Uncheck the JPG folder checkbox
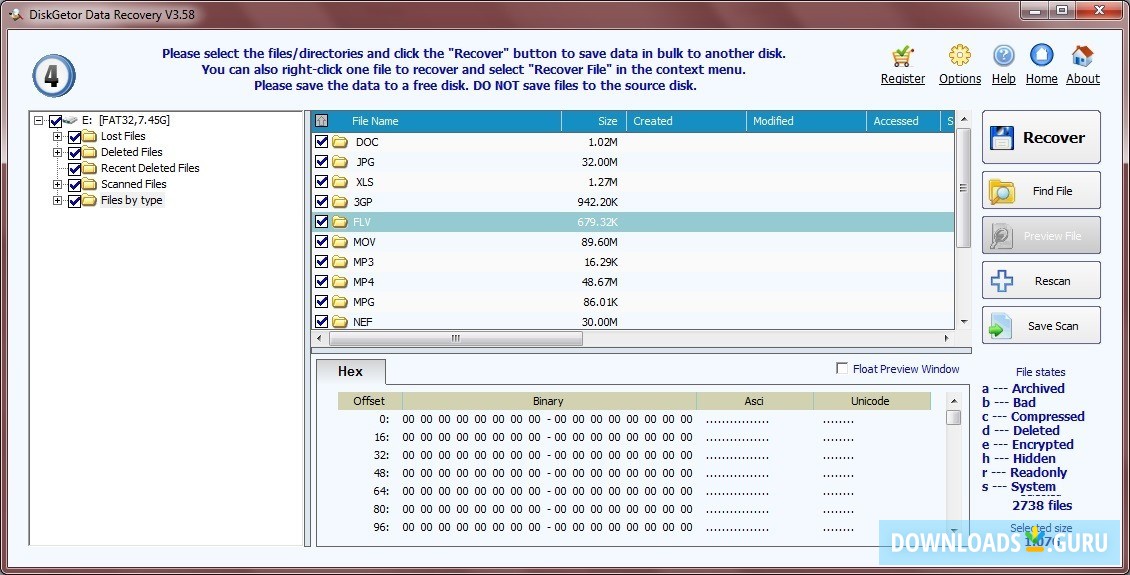Screen dimensions: 1130x575 click(x=321, y=162)
